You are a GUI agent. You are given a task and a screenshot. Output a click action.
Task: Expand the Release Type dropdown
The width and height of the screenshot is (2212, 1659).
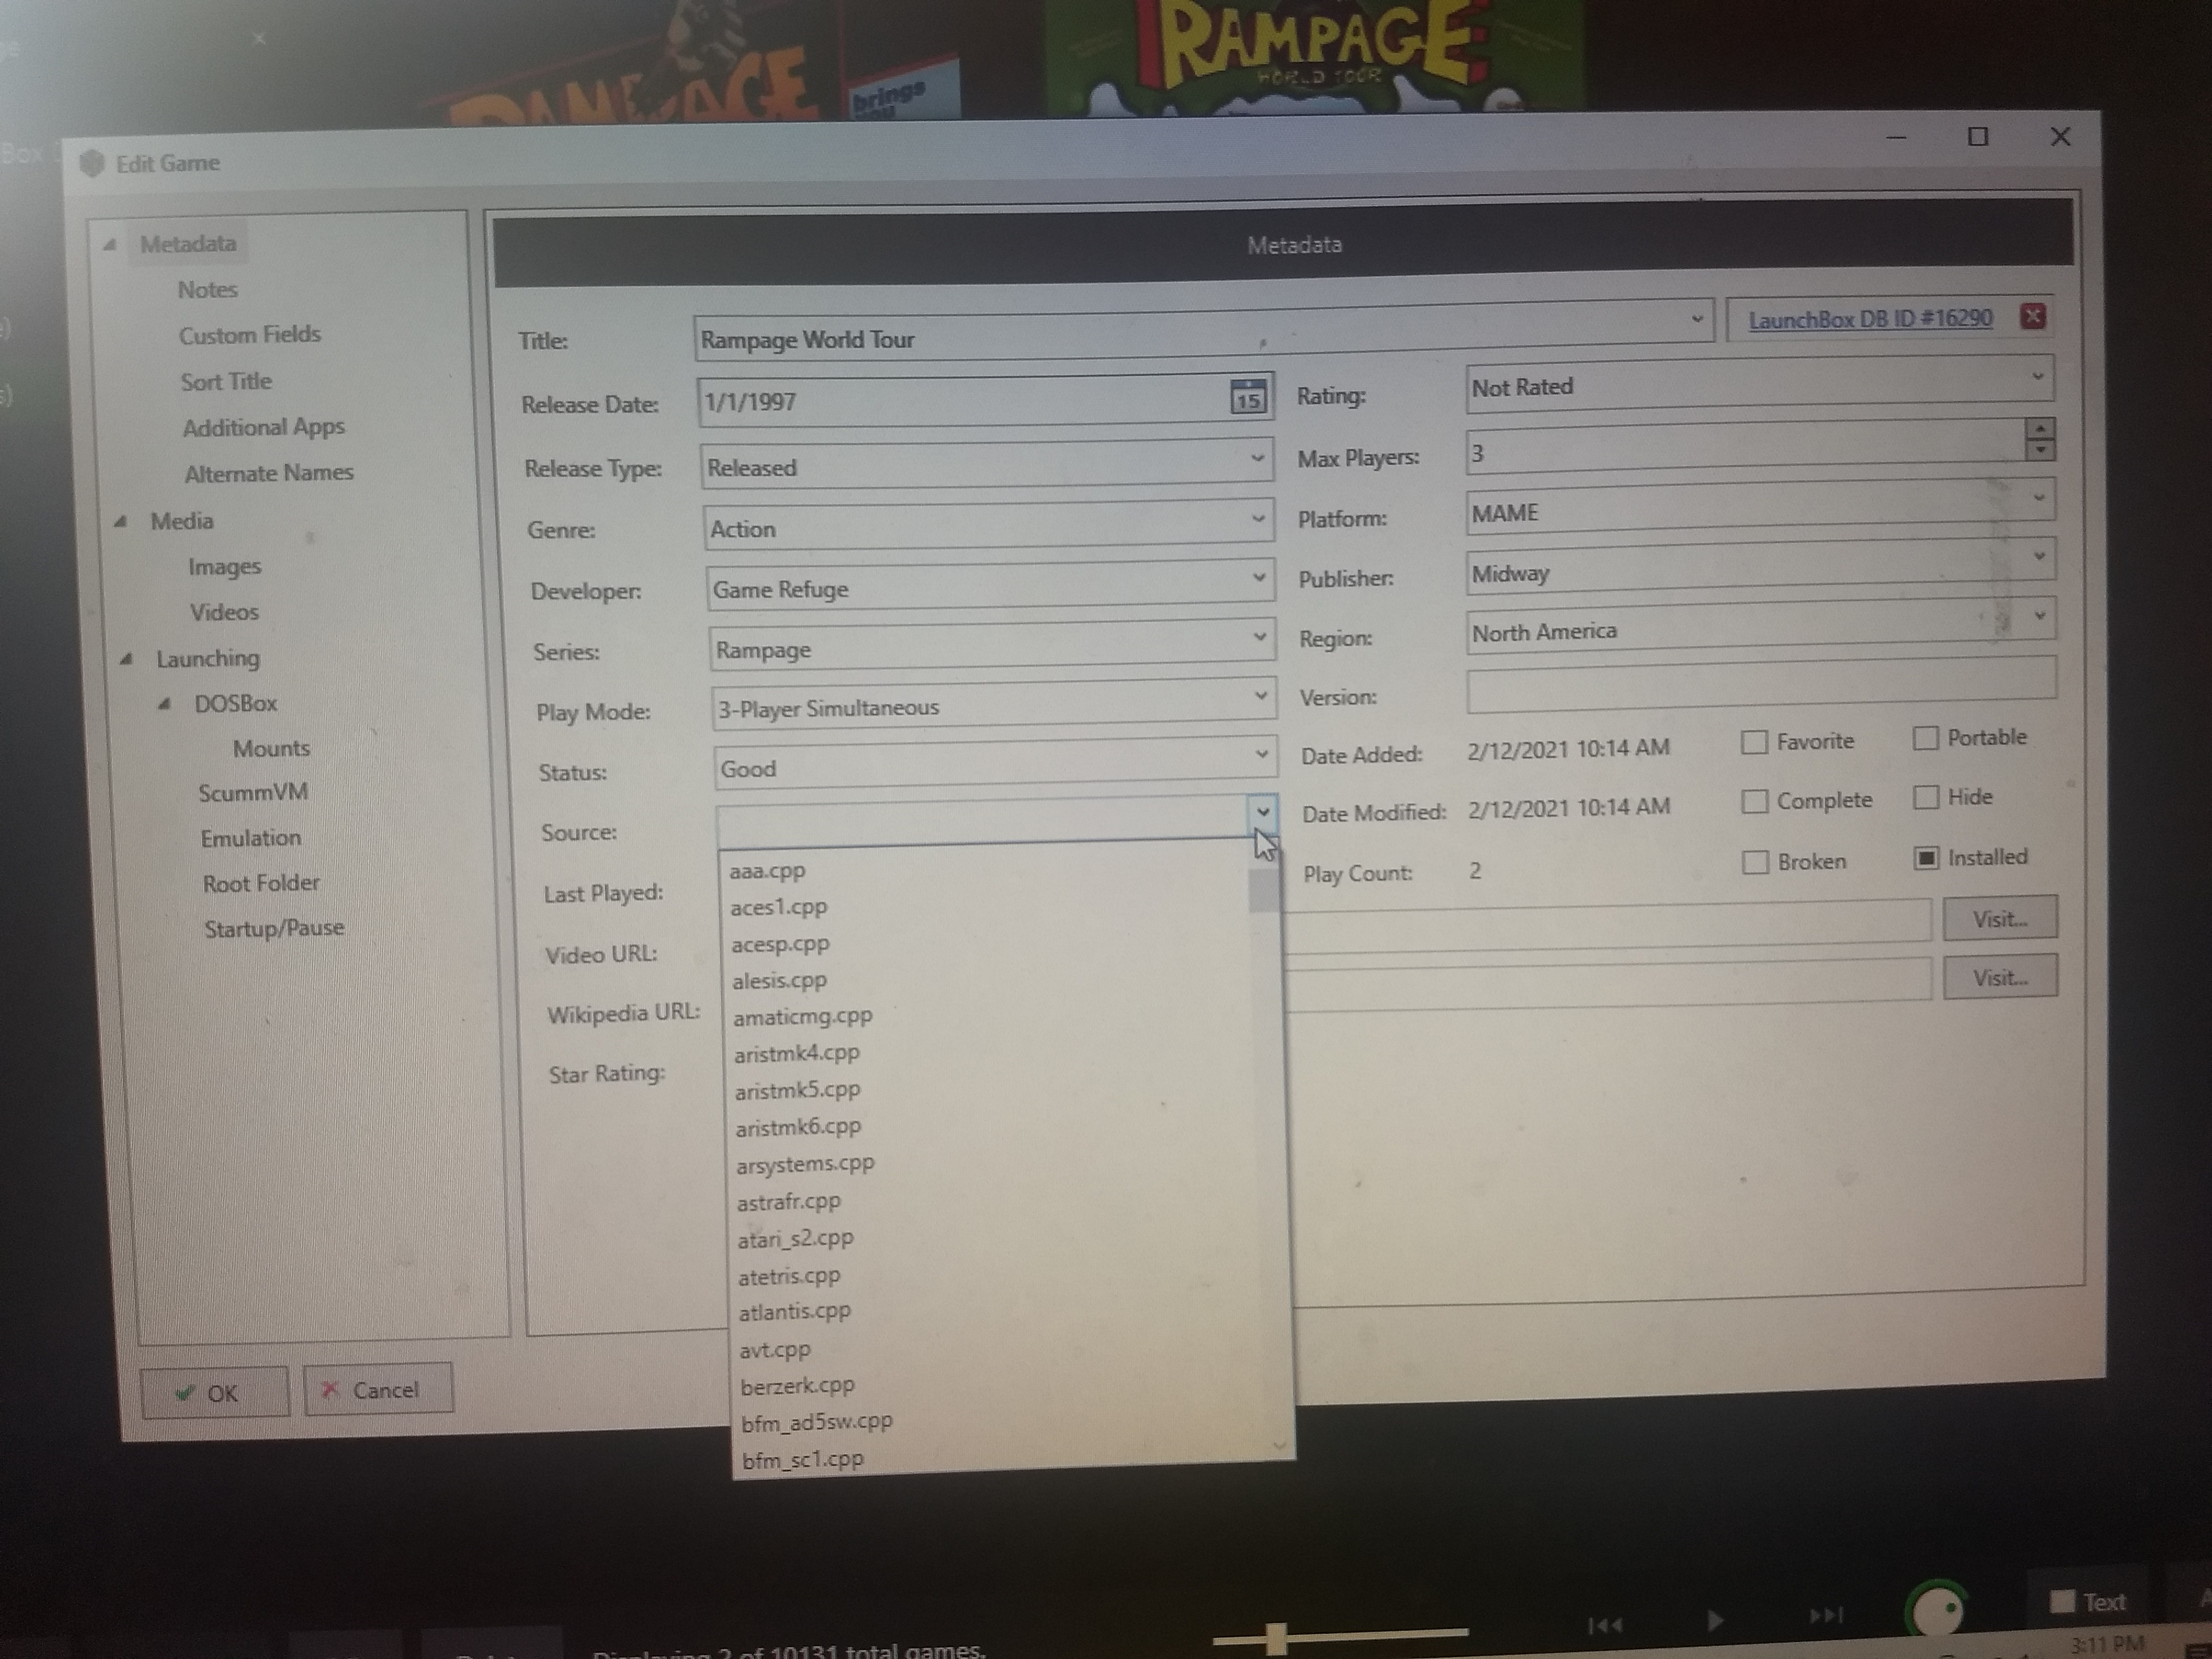point(1257,459)
